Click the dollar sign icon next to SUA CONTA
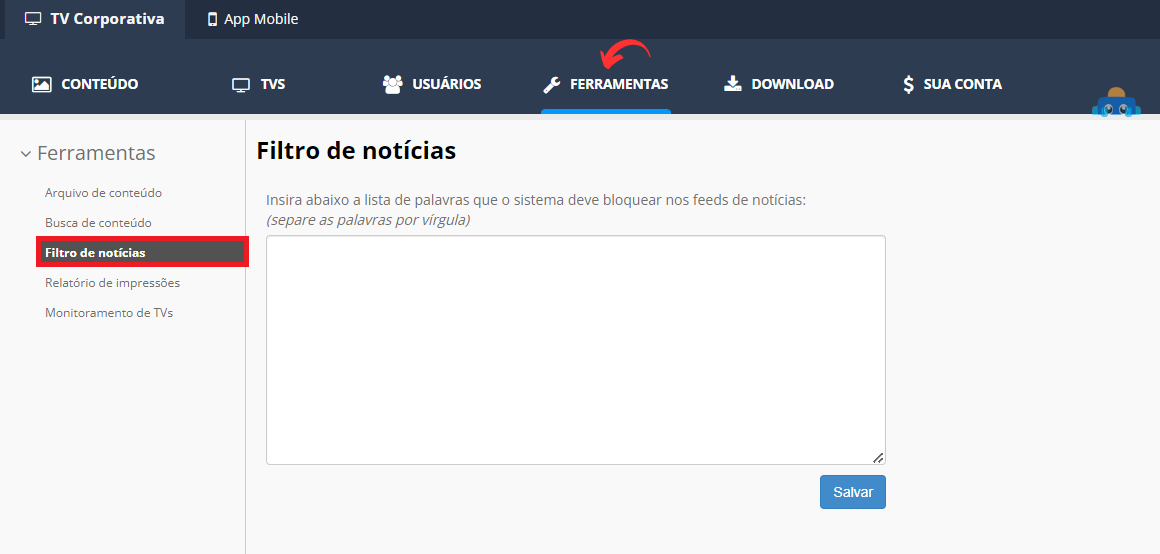 tap(908, 84)
